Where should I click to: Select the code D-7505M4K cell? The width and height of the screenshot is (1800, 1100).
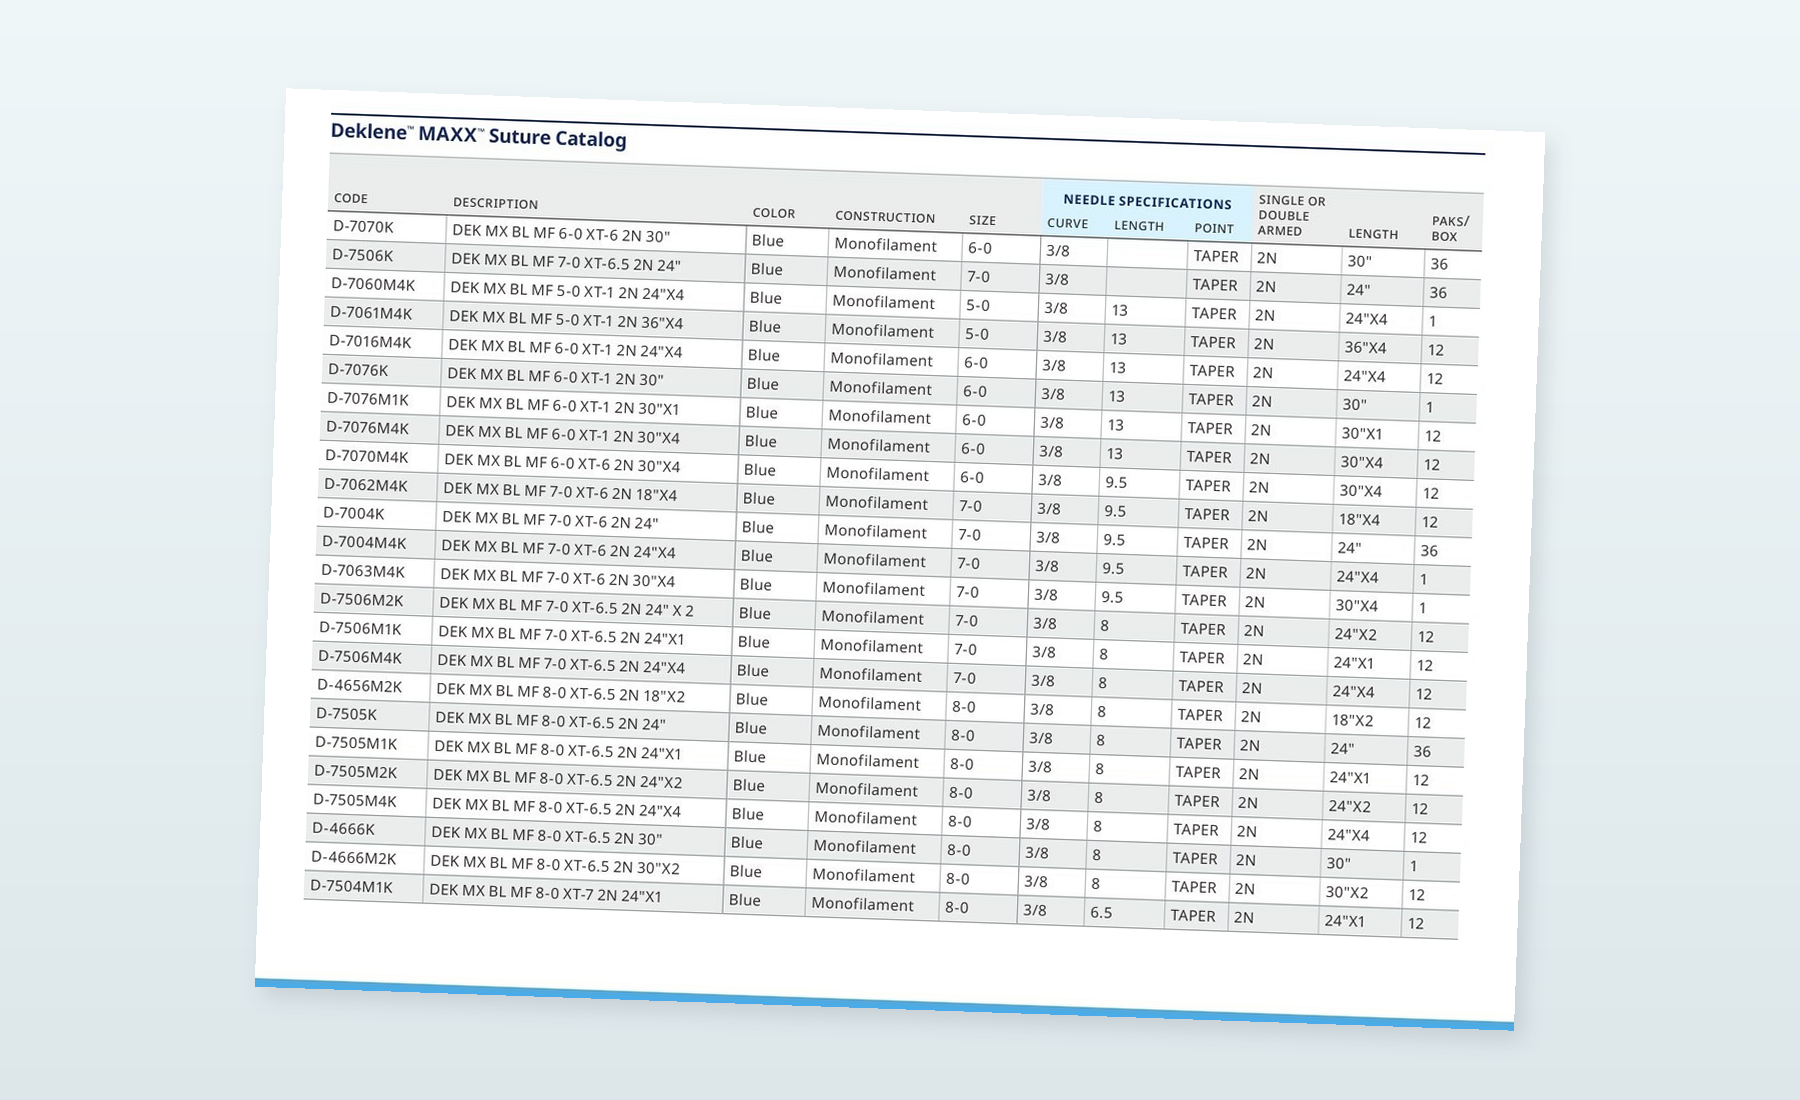pyautogui.click(x=354, y=801)
